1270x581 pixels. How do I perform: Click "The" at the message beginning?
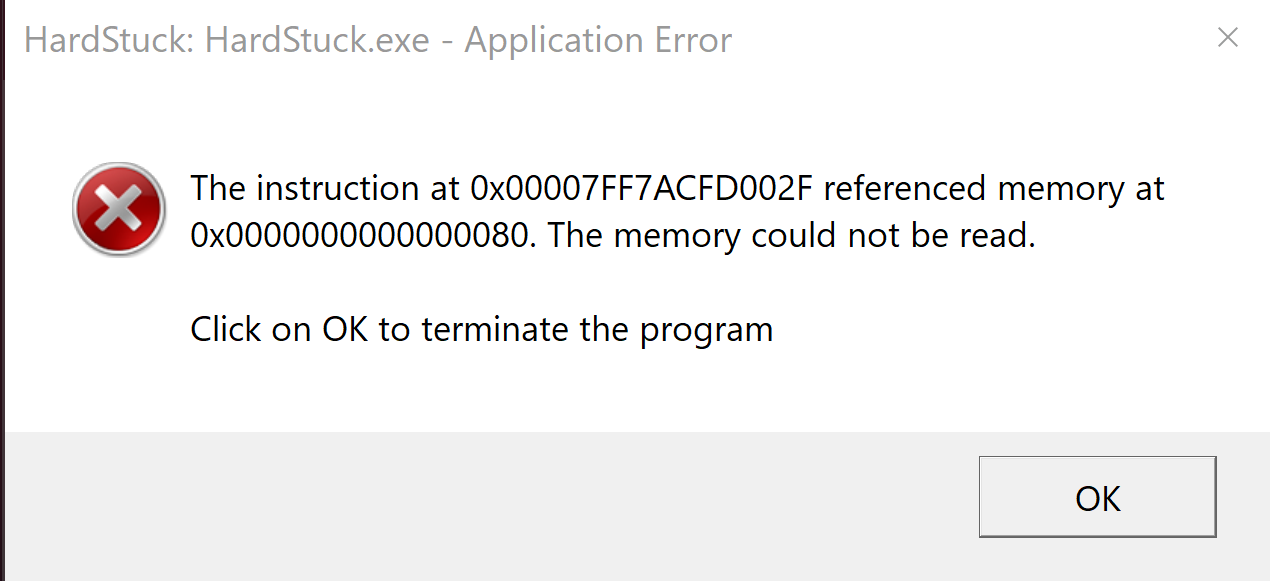pyautogui.click(x=217, y=188)
